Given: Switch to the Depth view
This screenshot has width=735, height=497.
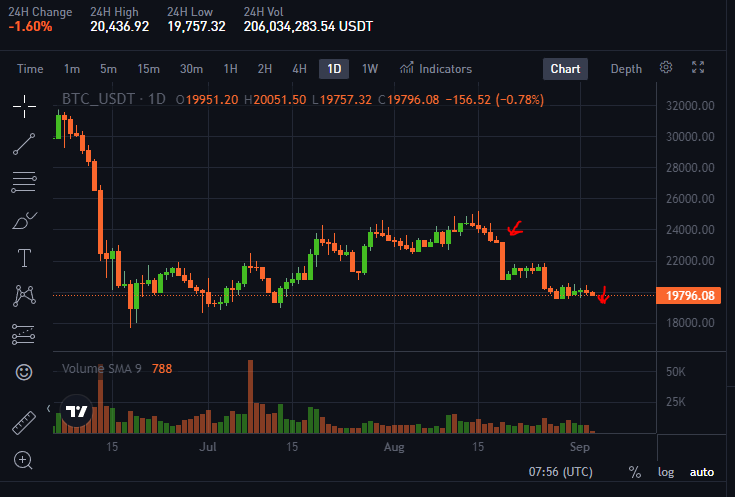Looking at the screenshot, I should tap(626, 69).
